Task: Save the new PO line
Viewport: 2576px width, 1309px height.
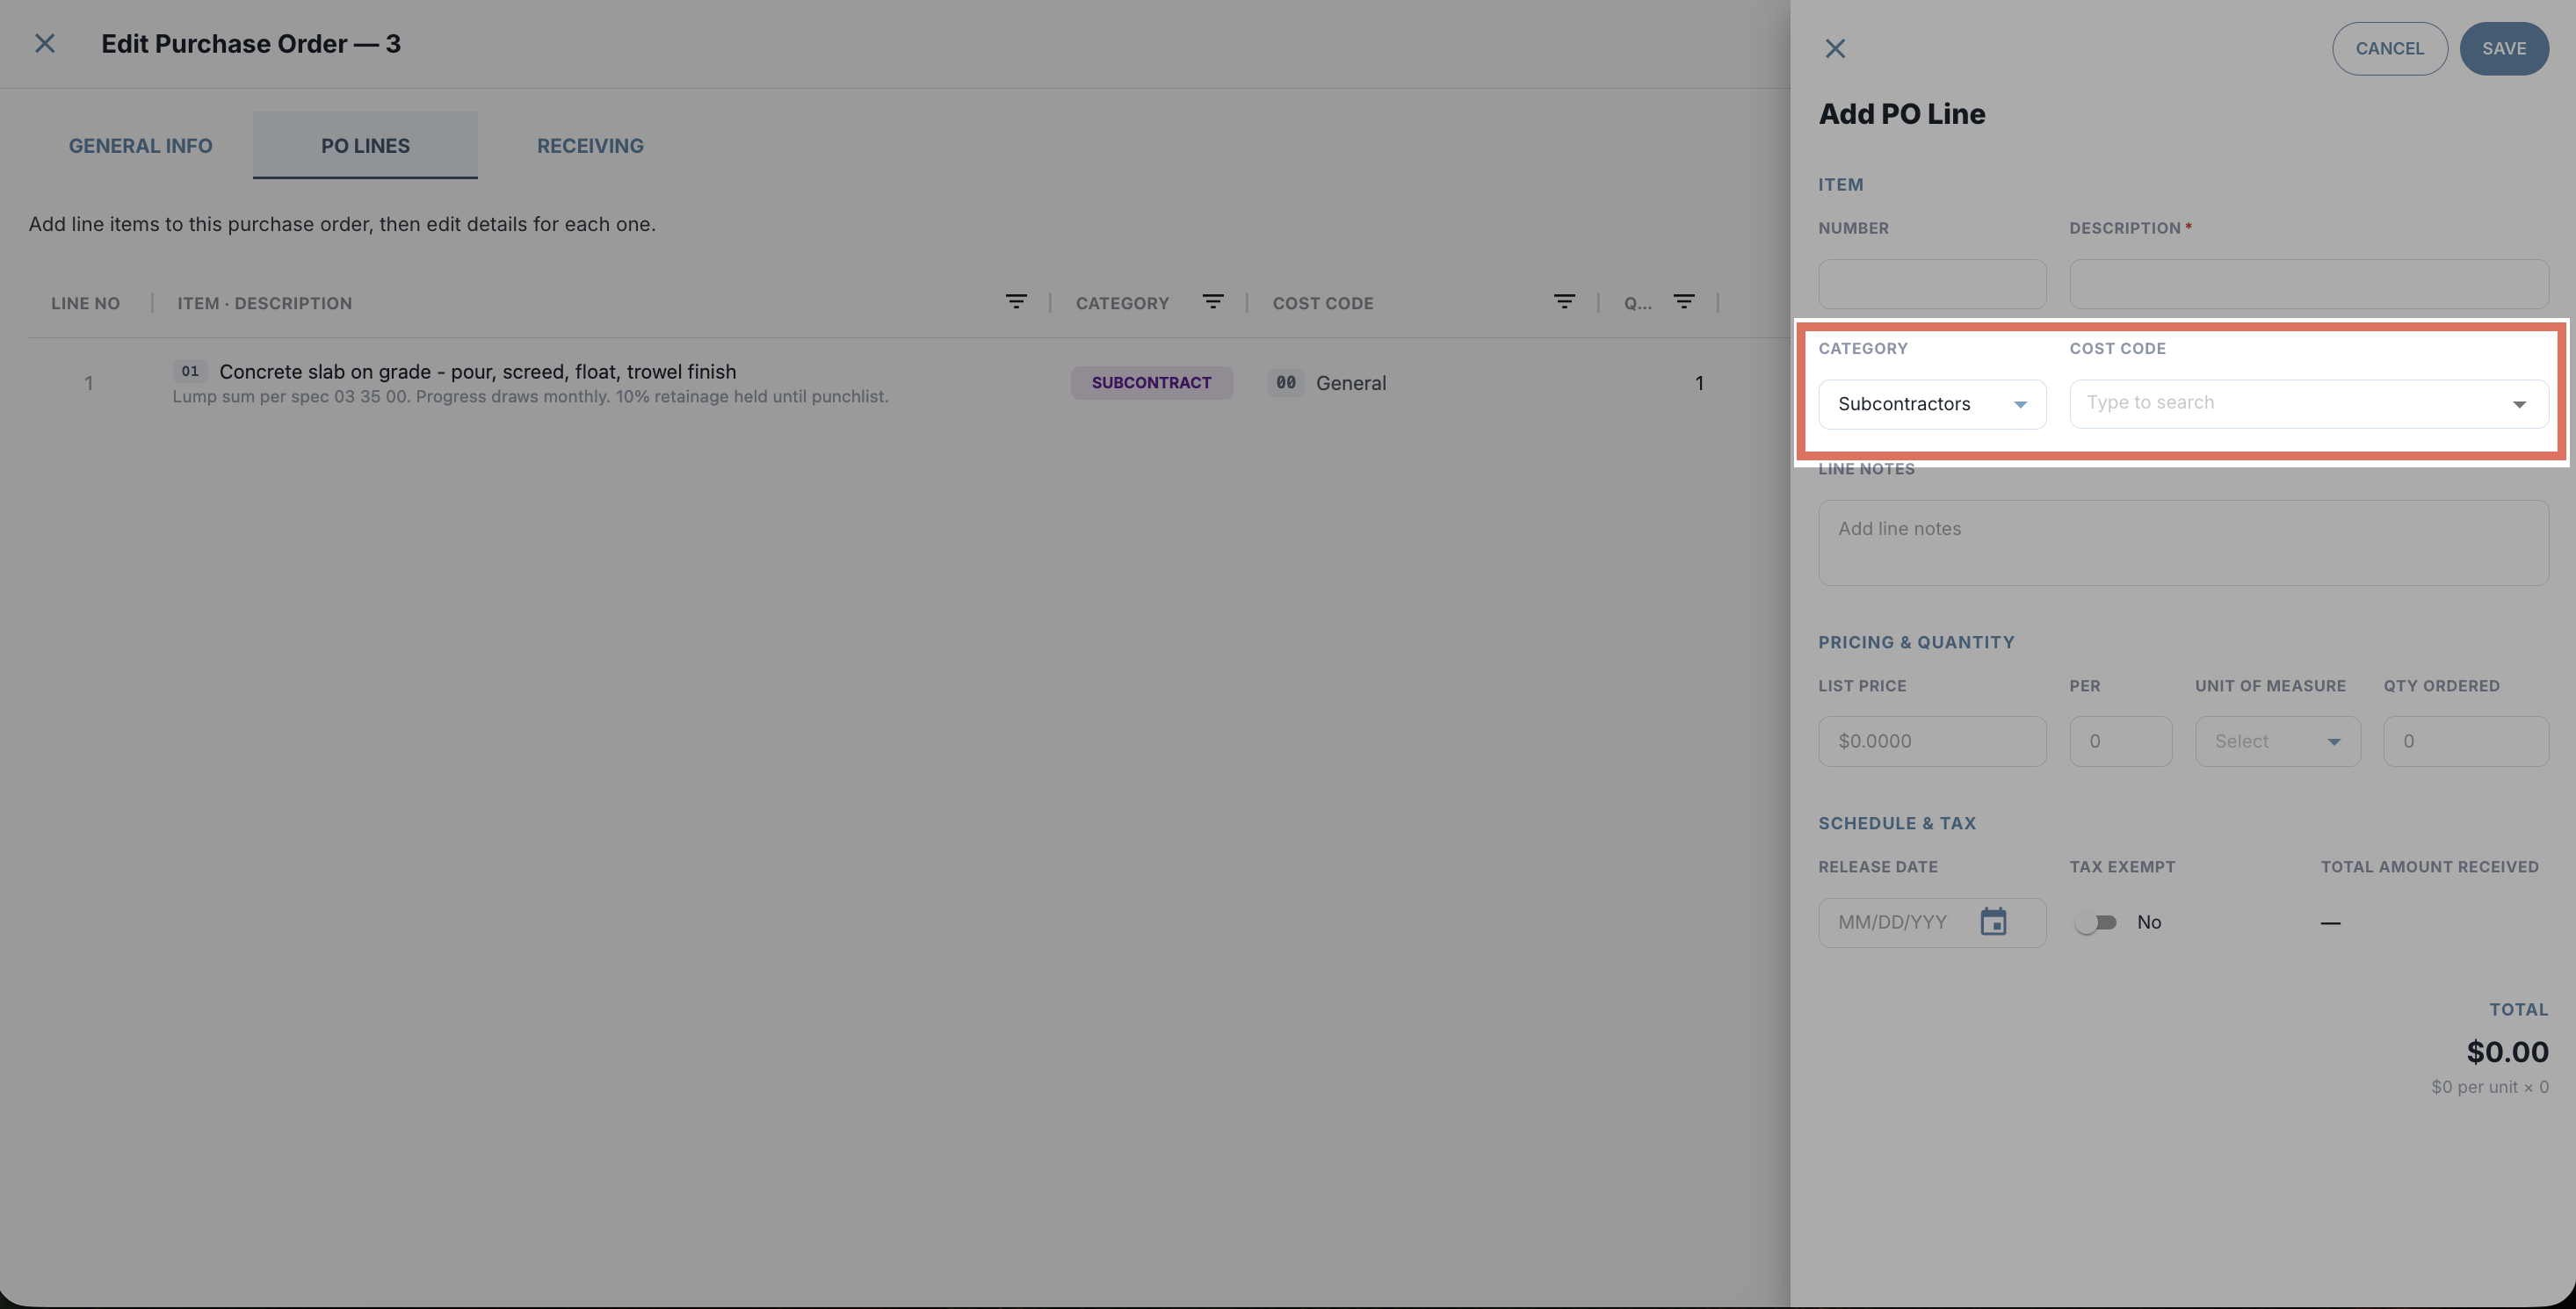Action: point(2504,49)
